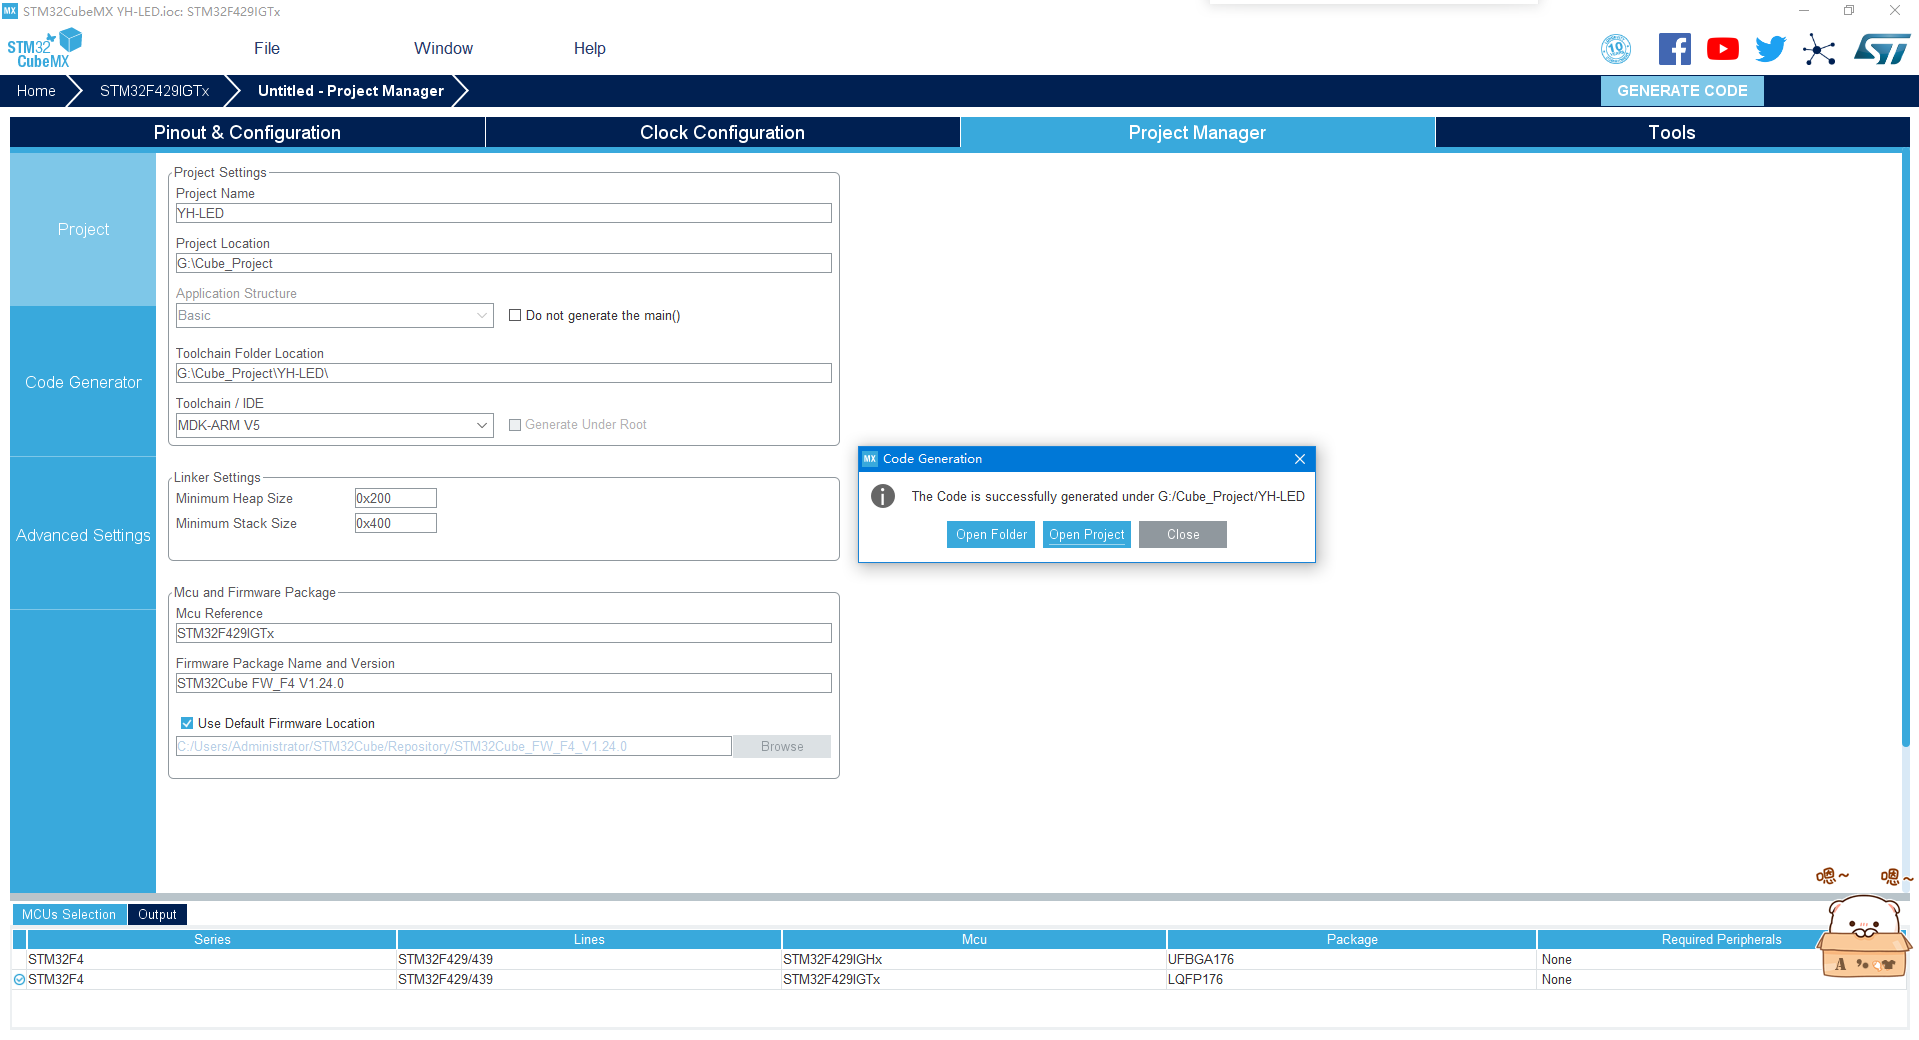
Task: Click the firmware repository path field
Action: tap(454, 747)
